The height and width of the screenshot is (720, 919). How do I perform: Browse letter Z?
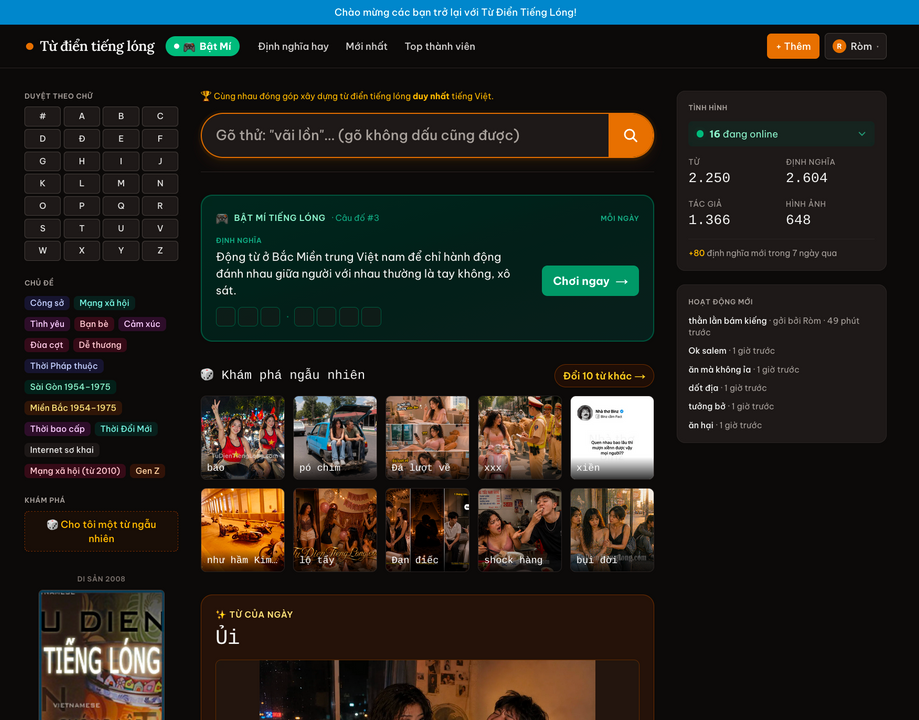[160, 250]
